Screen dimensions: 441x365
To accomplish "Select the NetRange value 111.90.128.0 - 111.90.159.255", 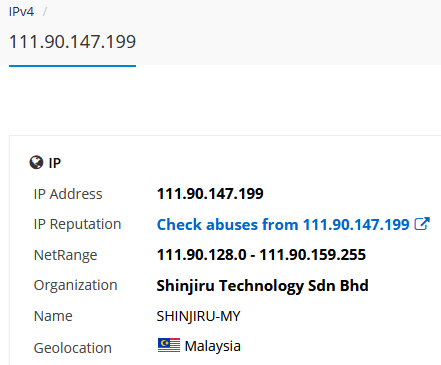I will pyautogui.click(x=261, y=255).
